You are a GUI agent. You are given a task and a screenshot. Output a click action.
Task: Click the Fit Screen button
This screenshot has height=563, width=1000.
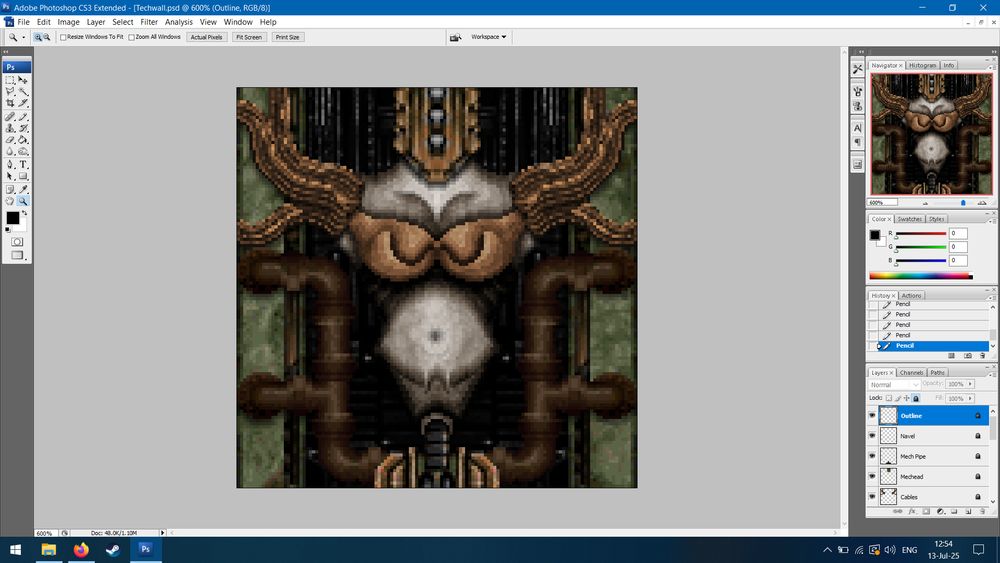point(249,37)
